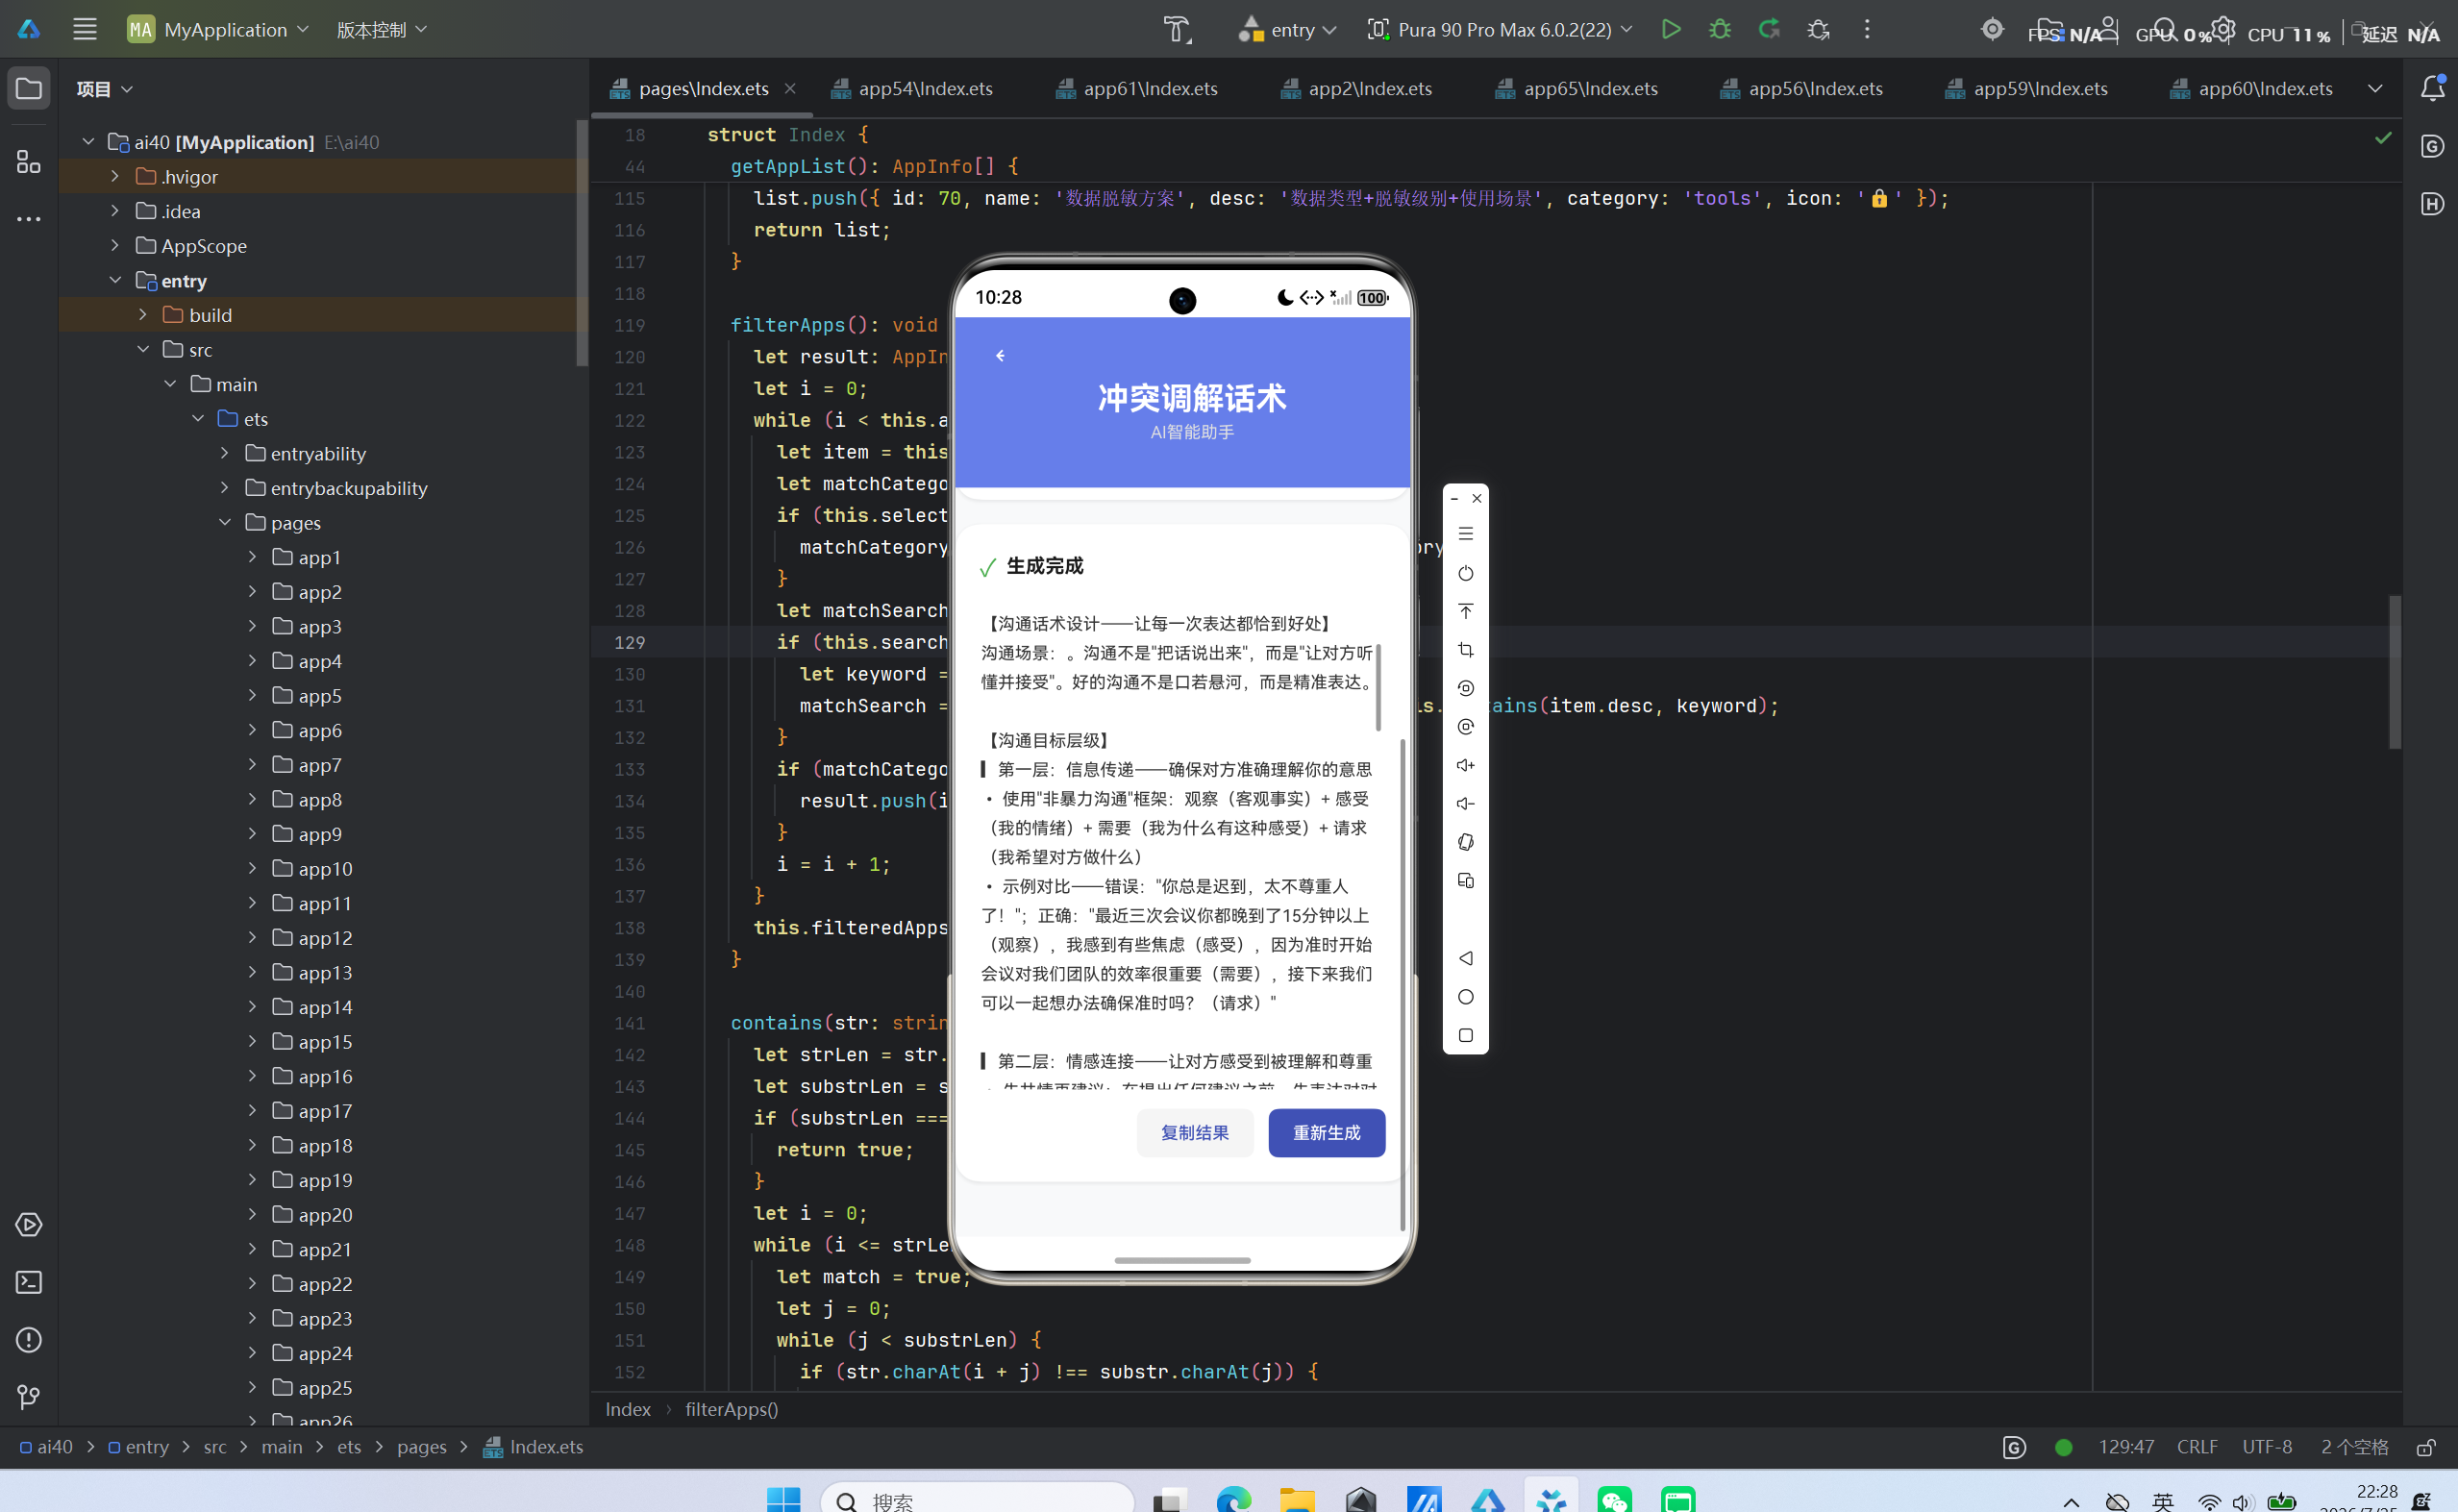The height and width of the screenshot is (1512, 2458).
Task: Open the entry run configuration dropdown
Action: coord(1287,29)
